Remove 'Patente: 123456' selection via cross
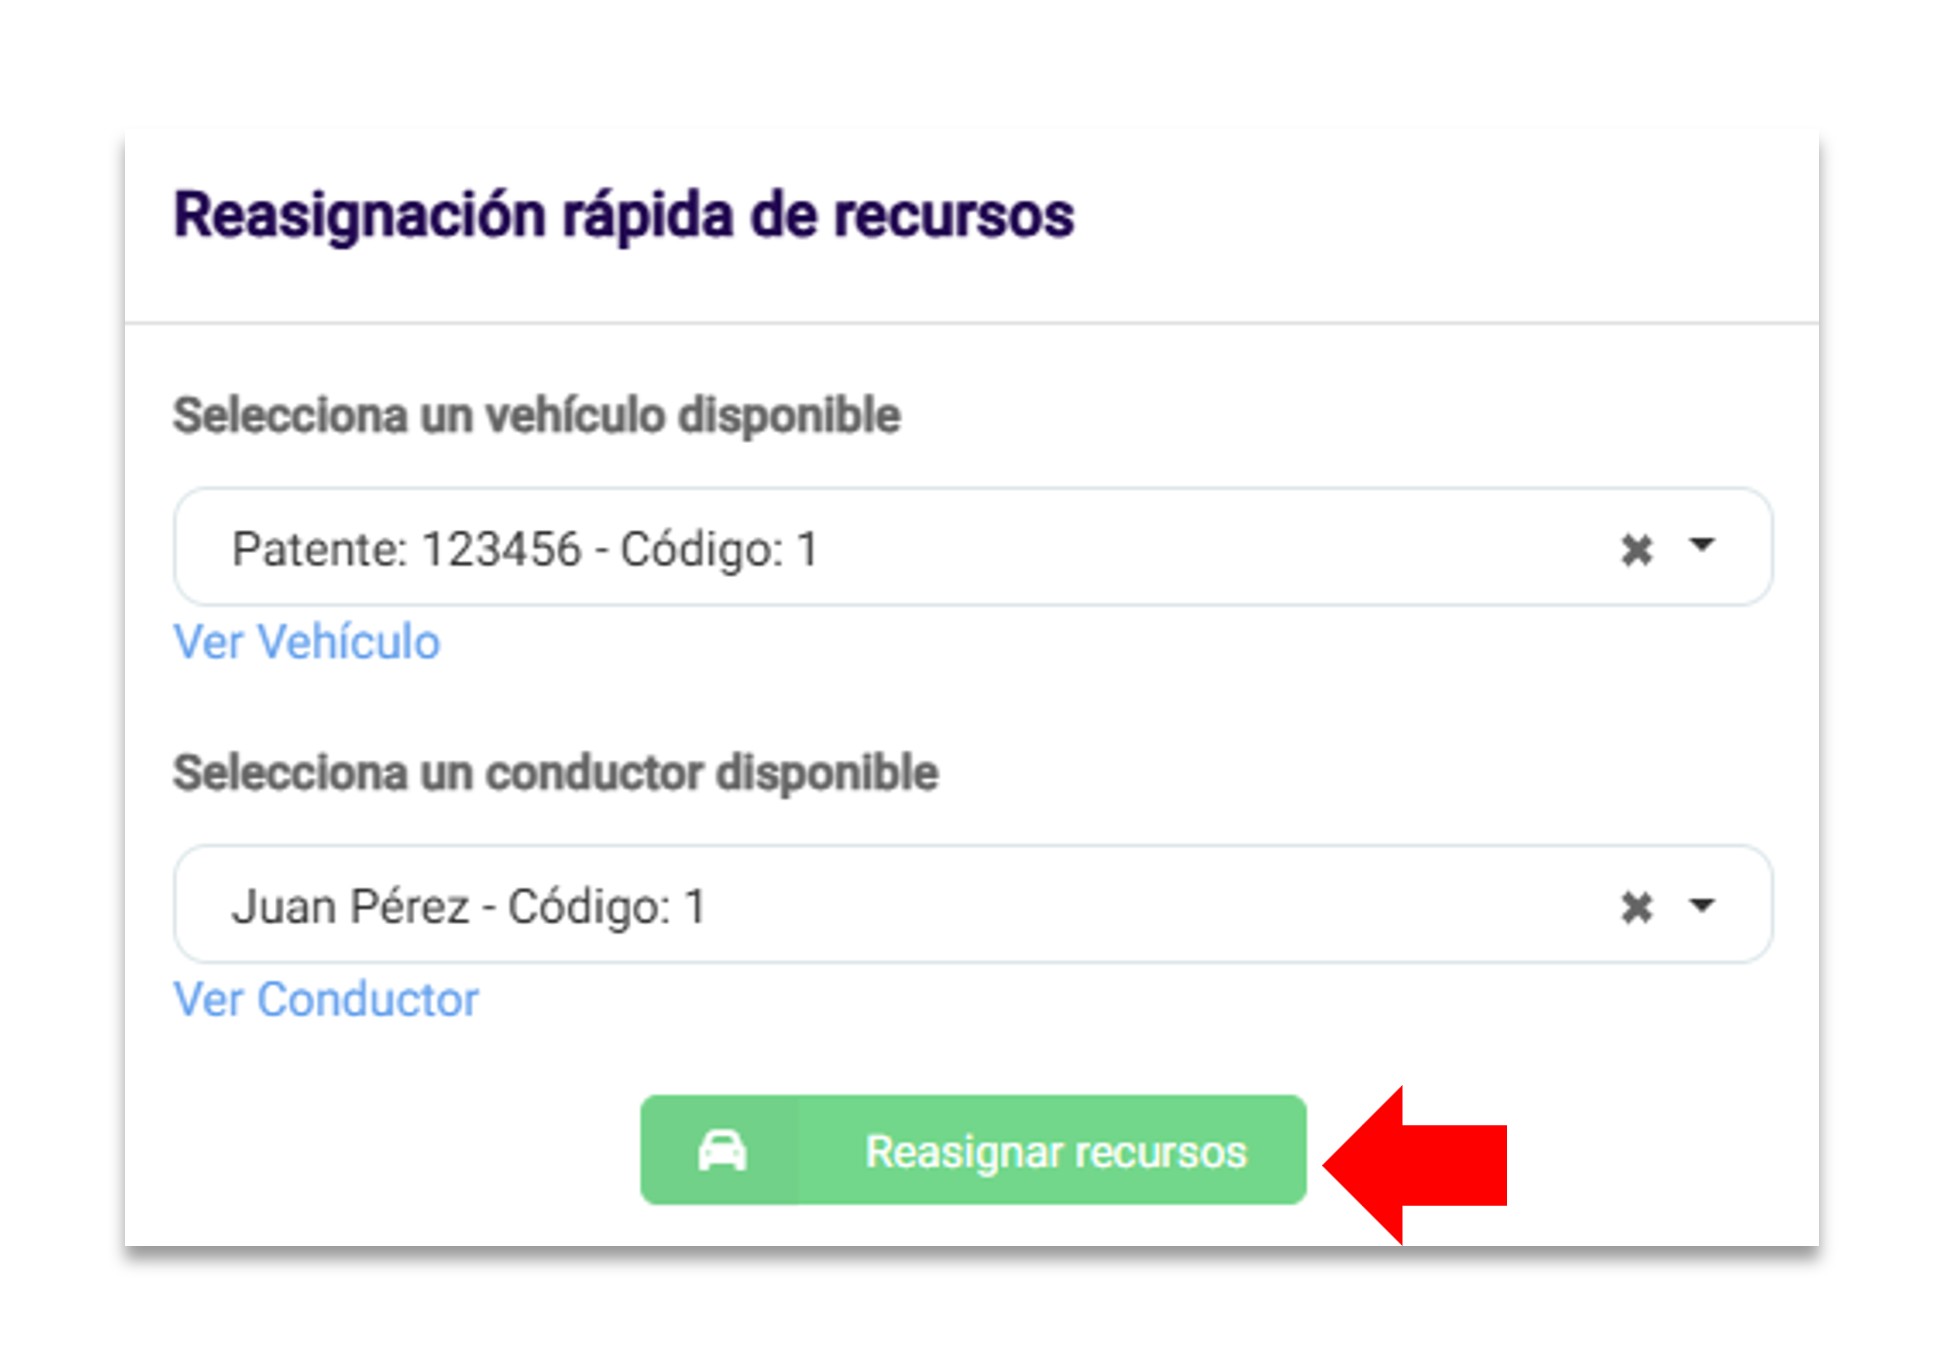The height and width of the screenshot is (1349, 1940). point(1636,549)
